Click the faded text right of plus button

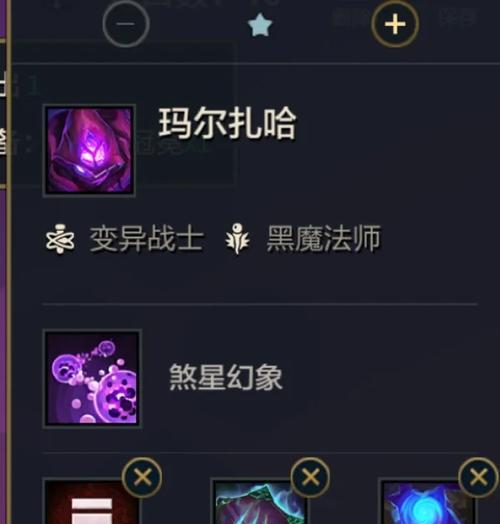click(x=458, y=17)
